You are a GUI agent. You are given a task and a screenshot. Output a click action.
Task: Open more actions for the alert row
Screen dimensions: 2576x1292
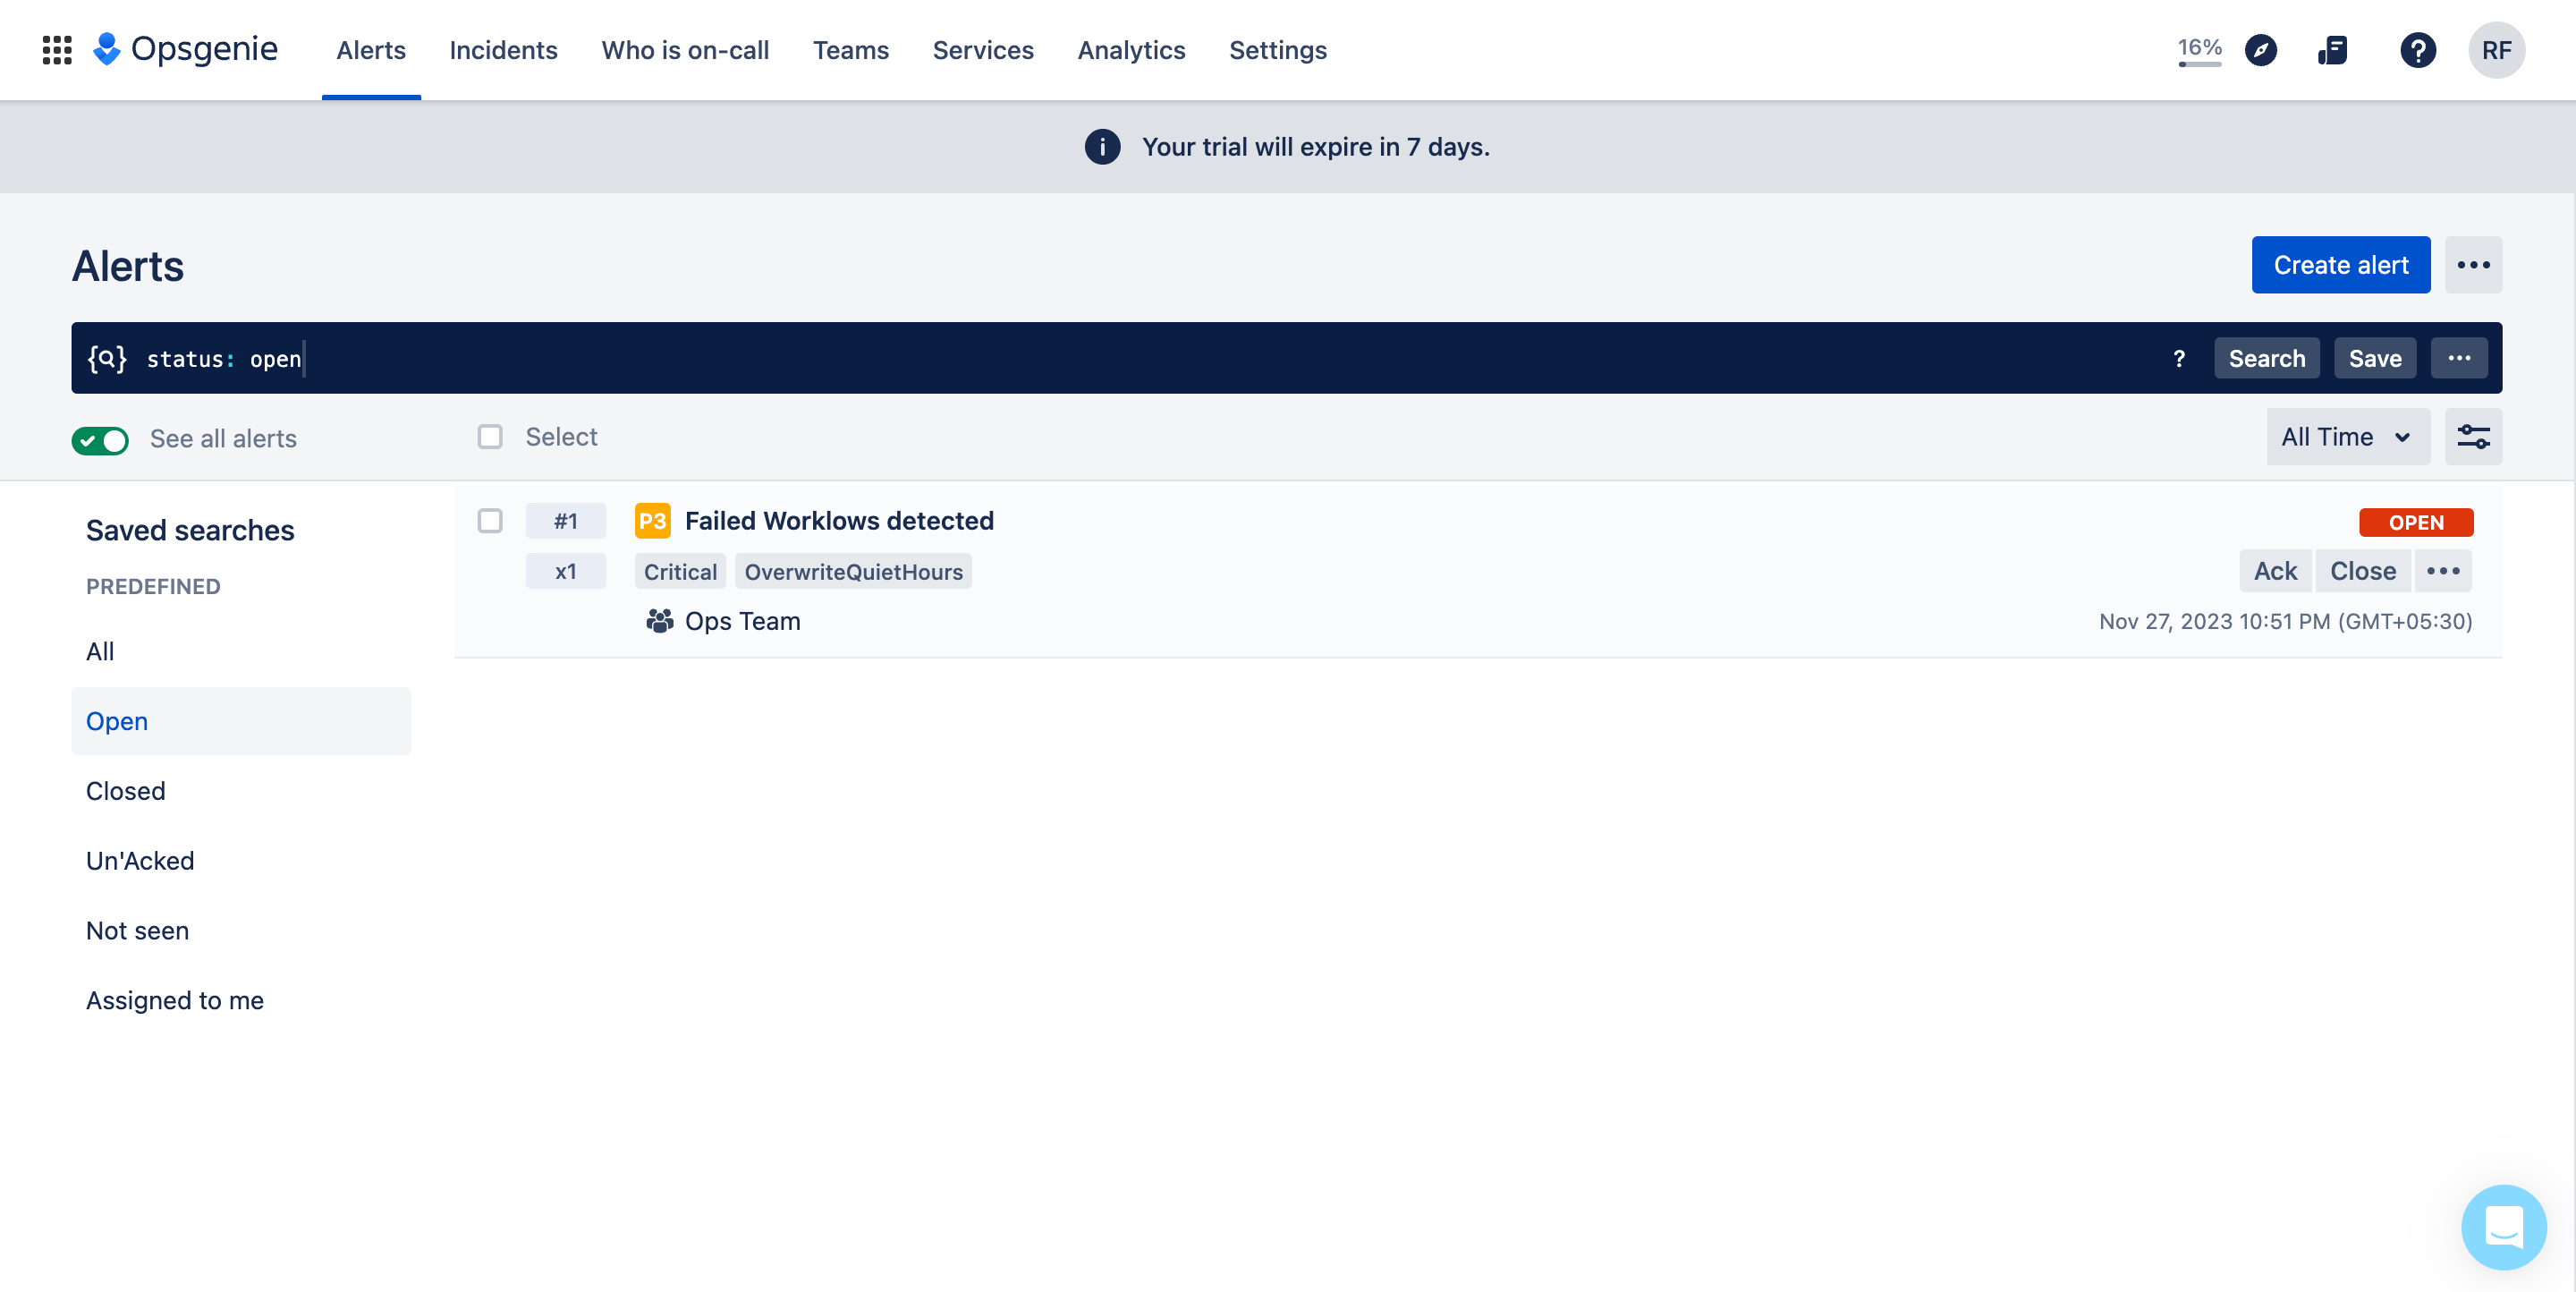pyautogui.click(x=2444, y=571)
